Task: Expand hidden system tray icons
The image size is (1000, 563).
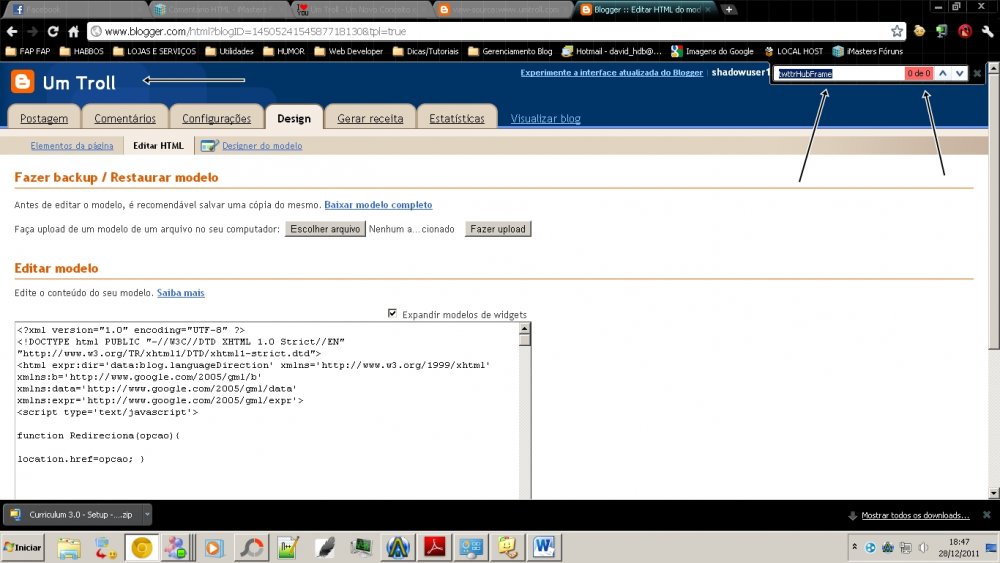Action: tap(856, 547)
